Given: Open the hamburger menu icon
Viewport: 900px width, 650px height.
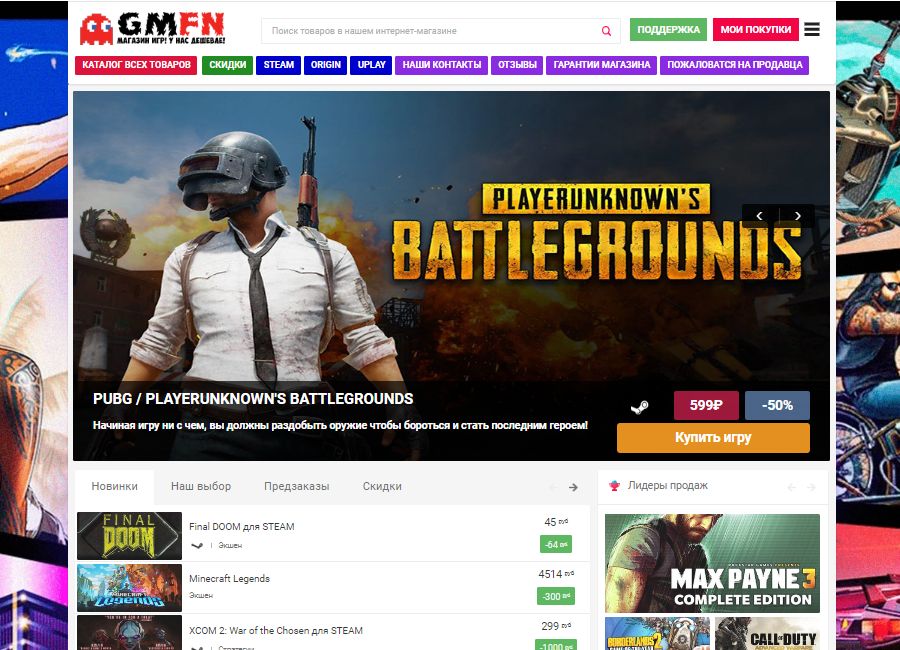Looking at the screenshot, I should tap(812, 29).
